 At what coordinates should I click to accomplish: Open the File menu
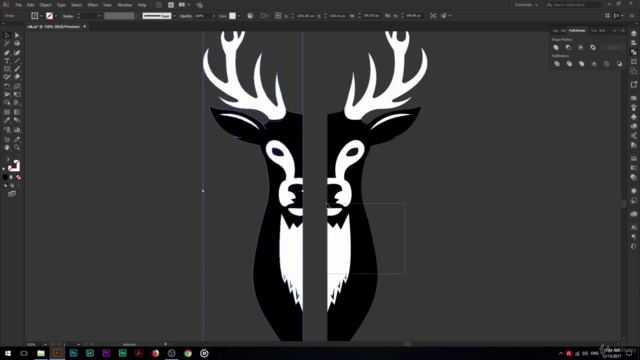(x=18, y=5)
